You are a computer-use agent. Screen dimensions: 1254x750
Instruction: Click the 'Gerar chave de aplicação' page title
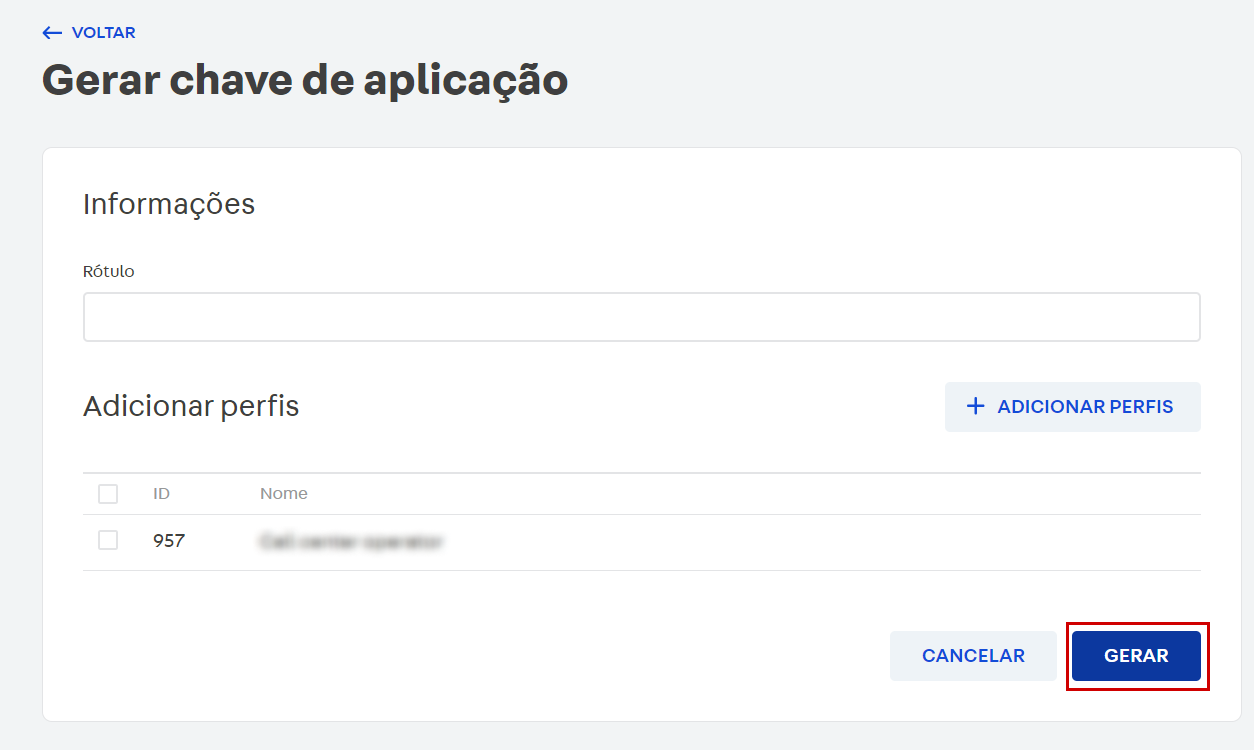click(x=305, y=80)
